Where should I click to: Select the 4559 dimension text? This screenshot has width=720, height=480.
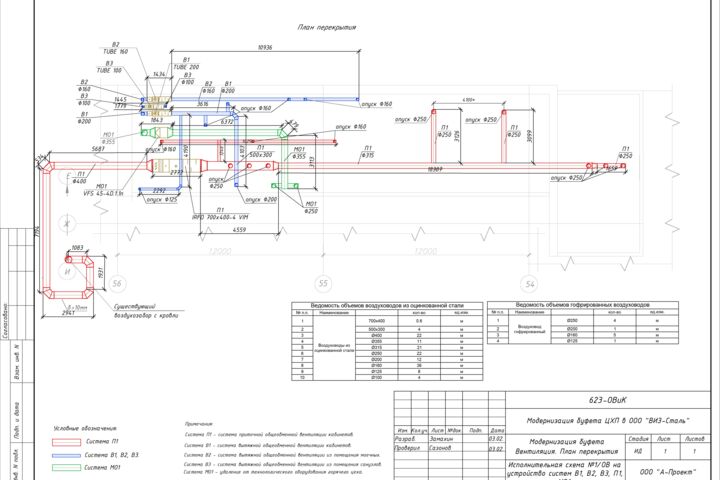[x=239, y=230]
